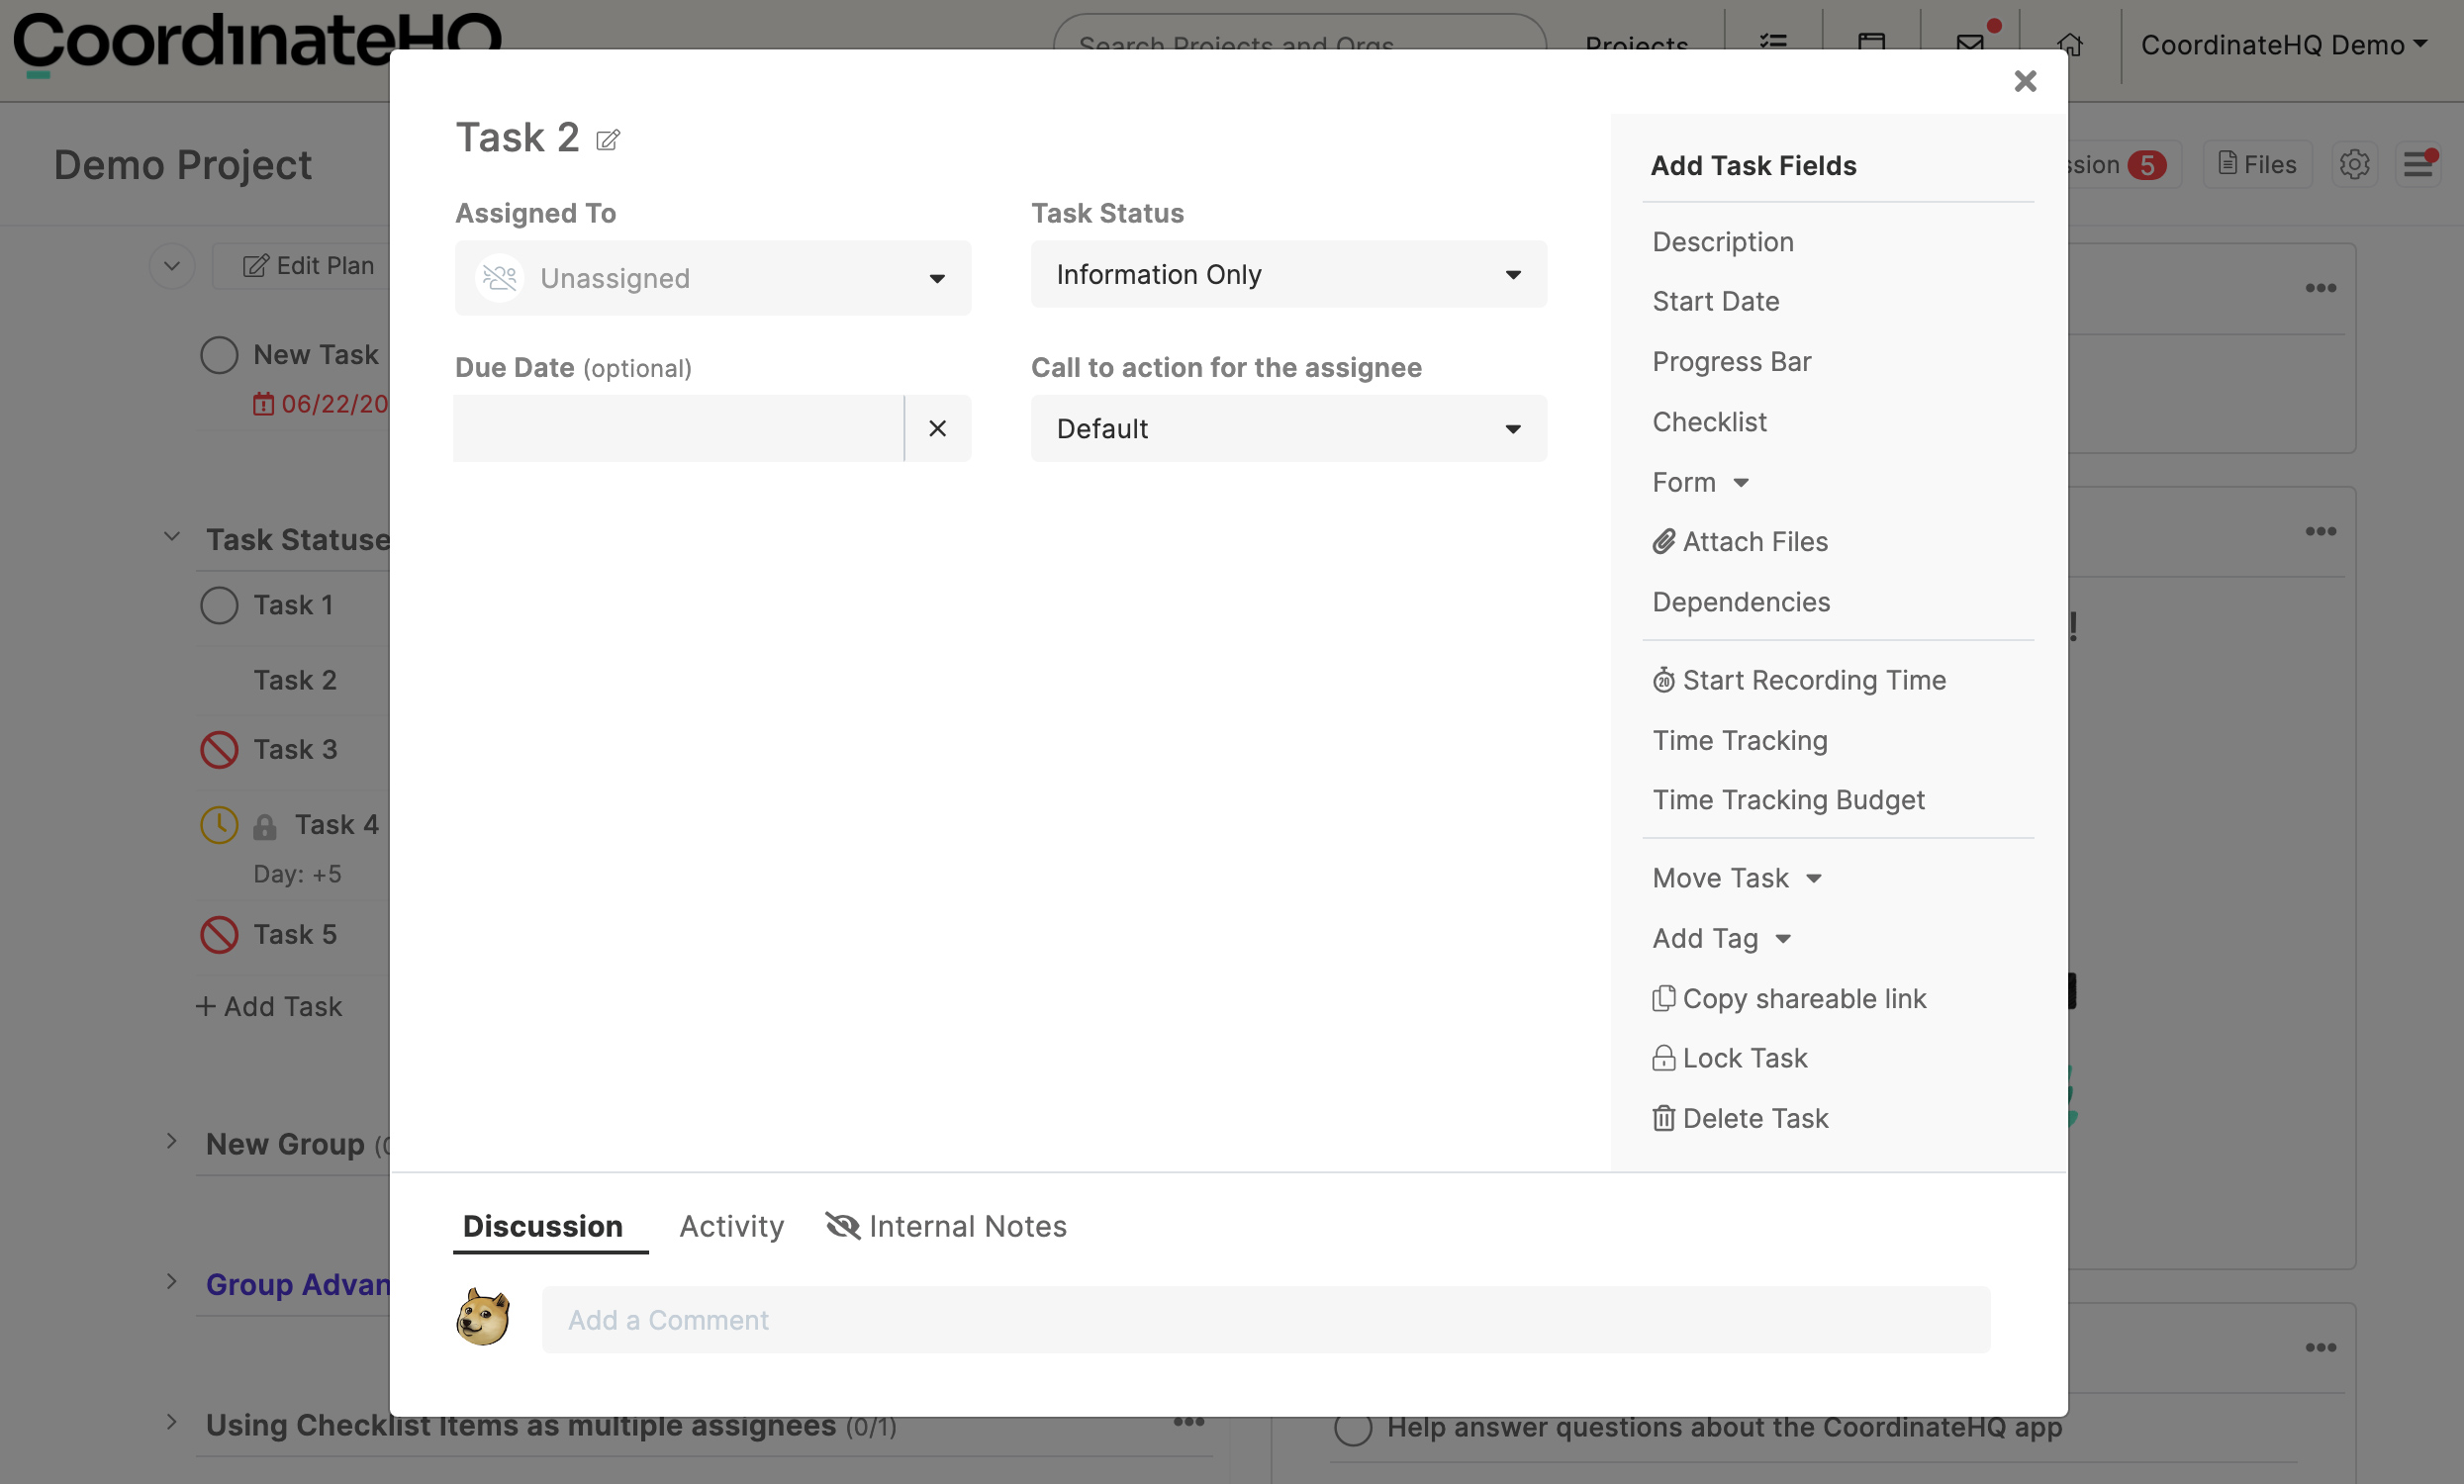Open the topmost three-dot menu in right panel
This screenshot has width=2464, height=1484.
point(2321,288)
